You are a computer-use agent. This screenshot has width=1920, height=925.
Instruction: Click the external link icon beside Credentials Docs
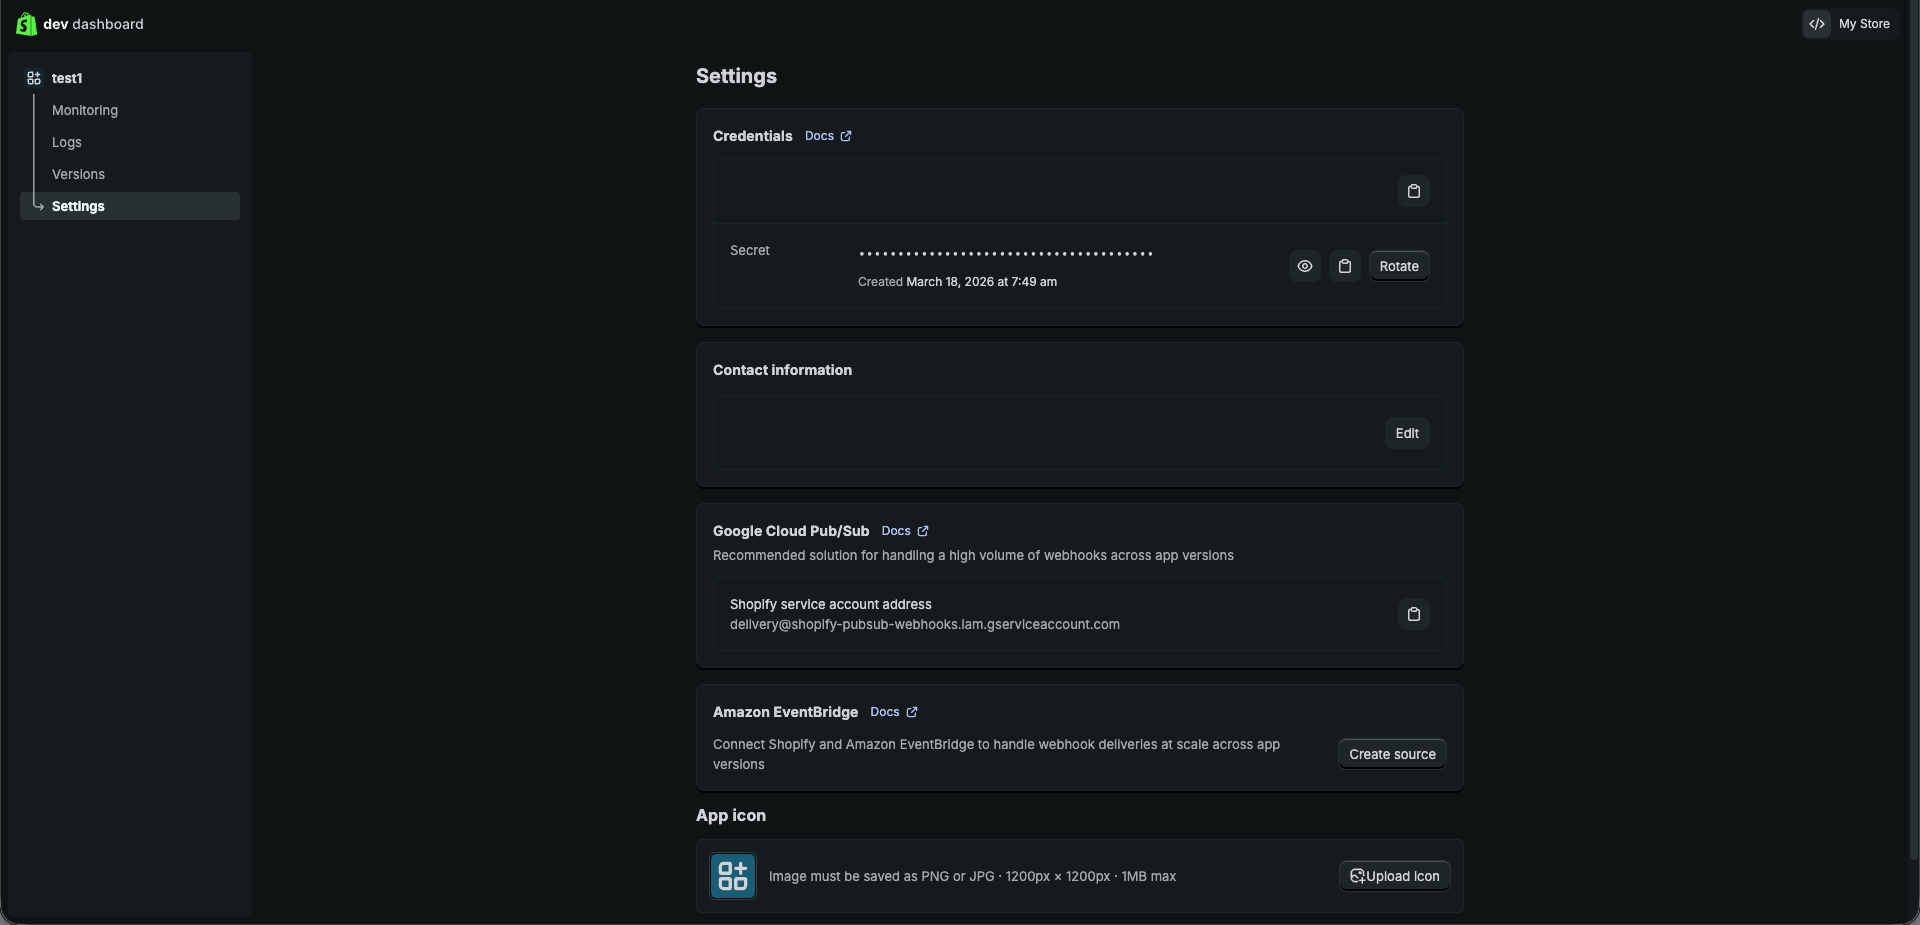point(845,135)
